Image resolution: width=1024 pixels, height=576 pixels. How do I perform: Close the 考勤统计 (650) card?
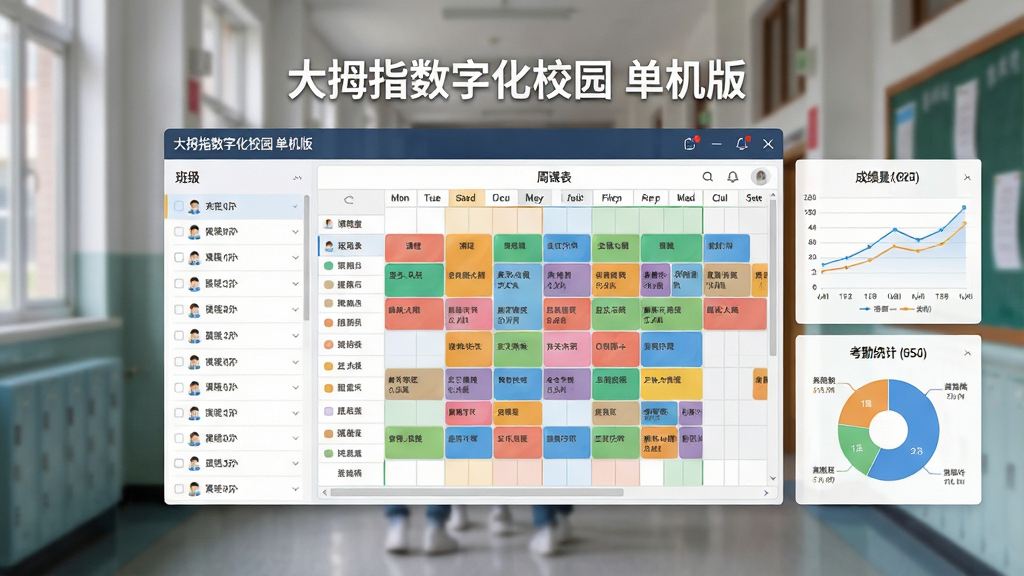coord(967,353)
